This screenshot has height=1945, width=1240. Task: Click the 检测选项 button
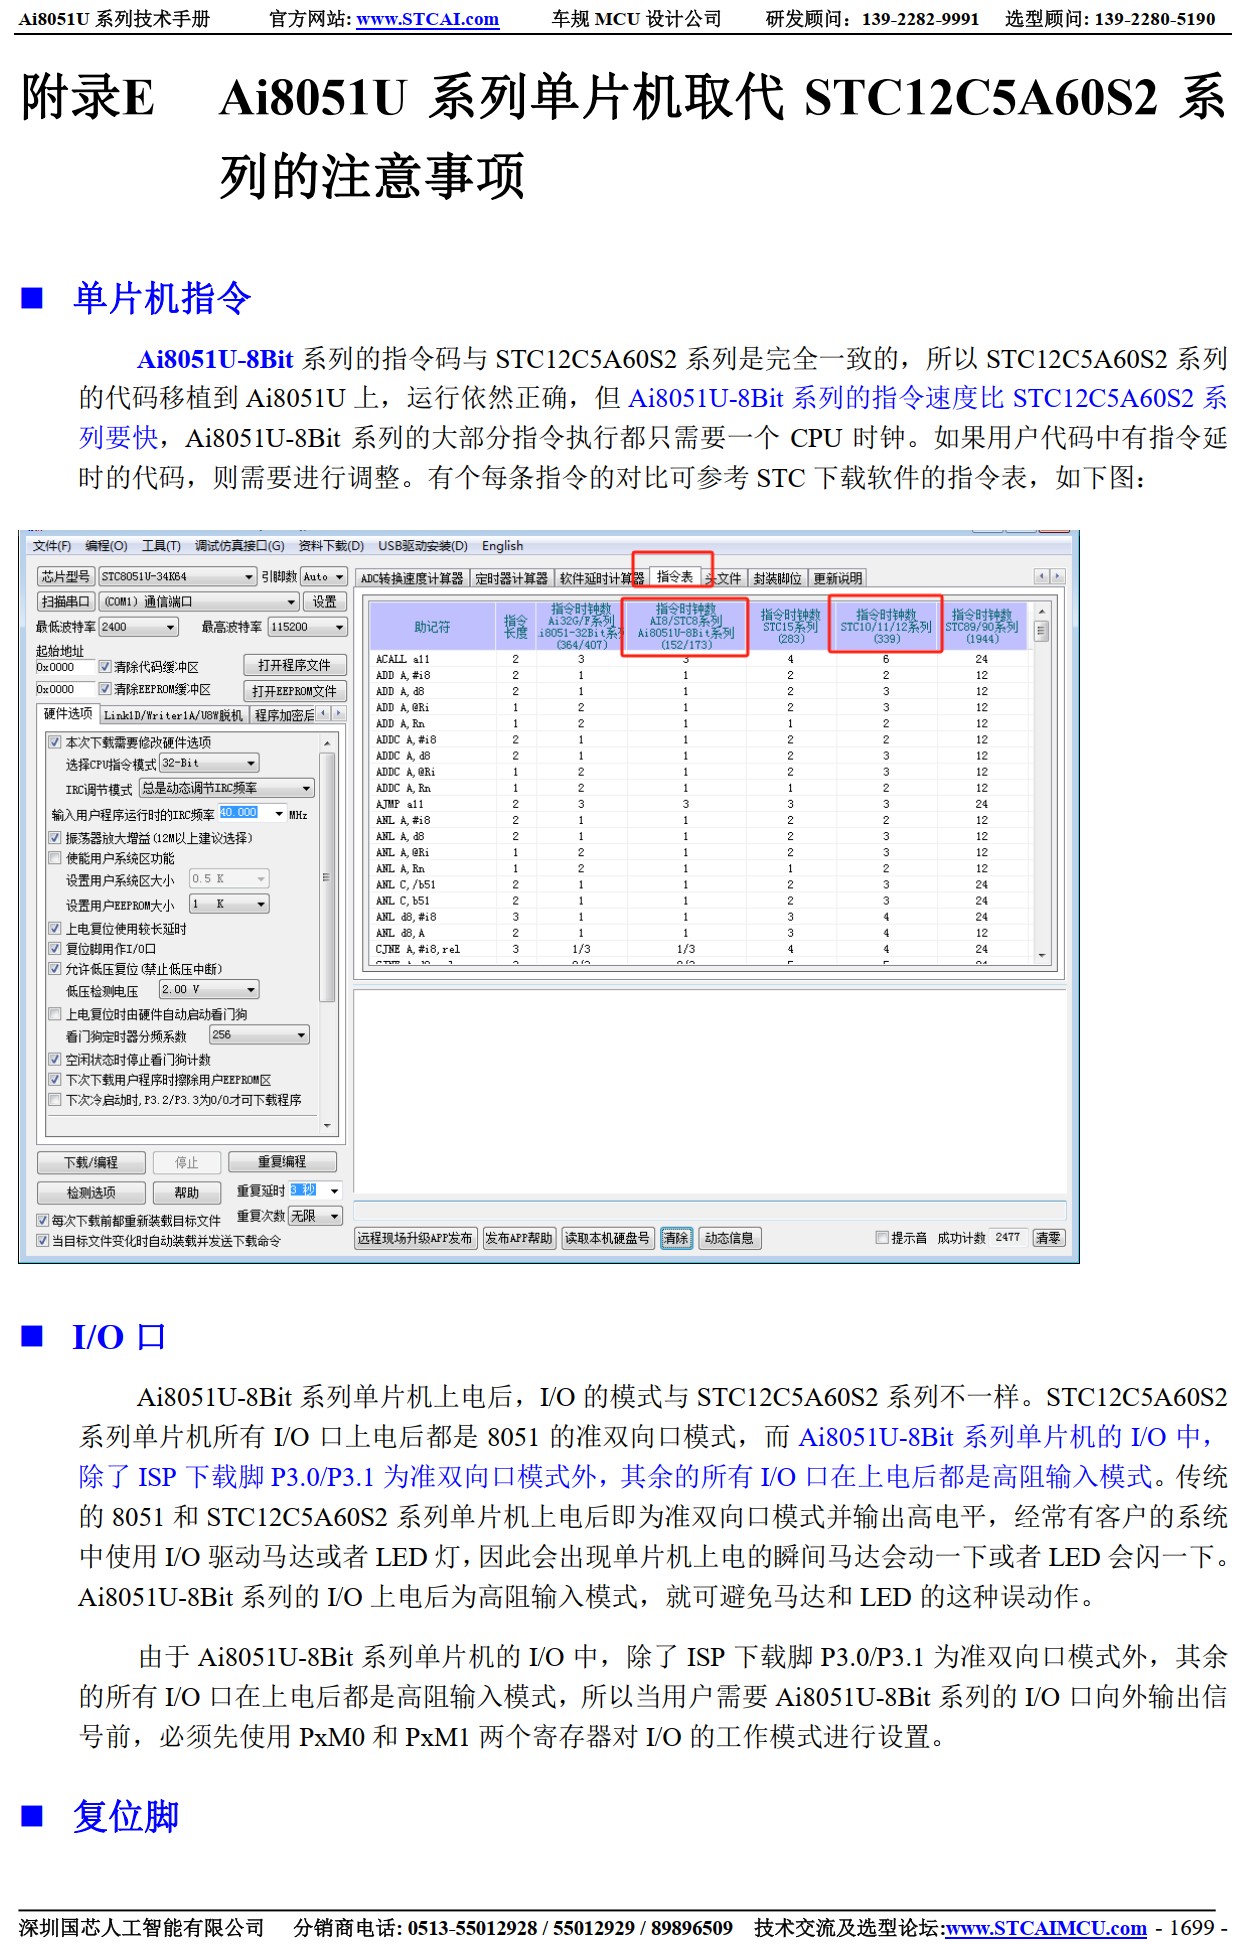(x=91, y=1193)
